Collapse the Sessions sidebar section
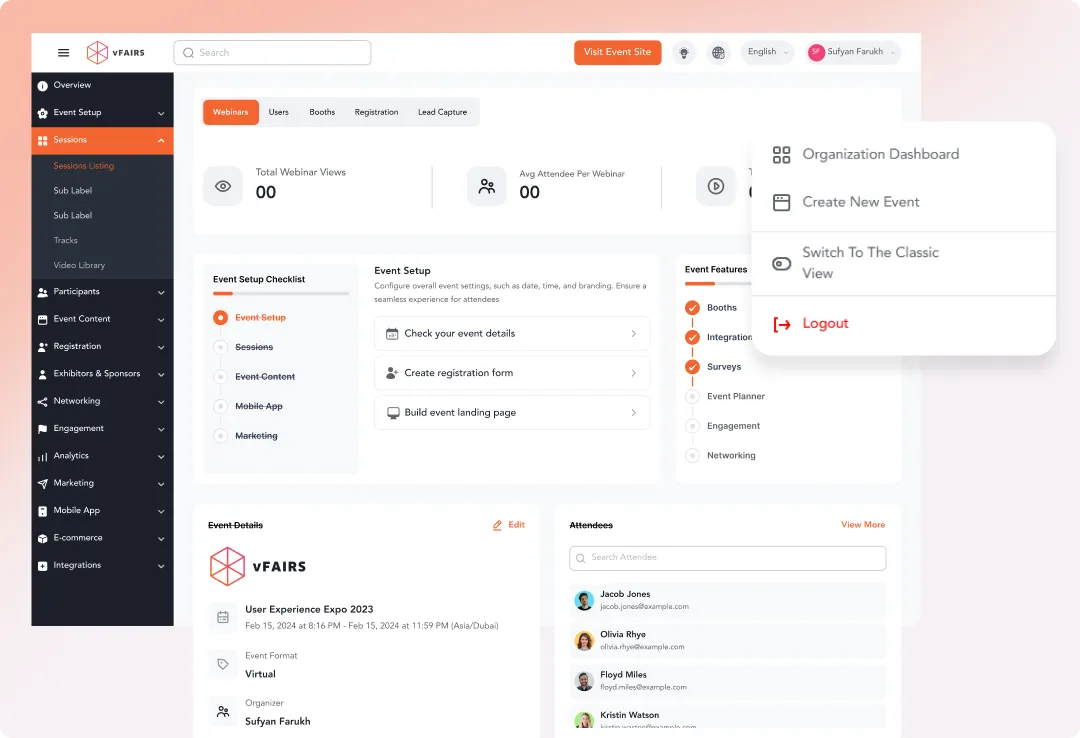The image size is (1080, 738). coord(161,140)
